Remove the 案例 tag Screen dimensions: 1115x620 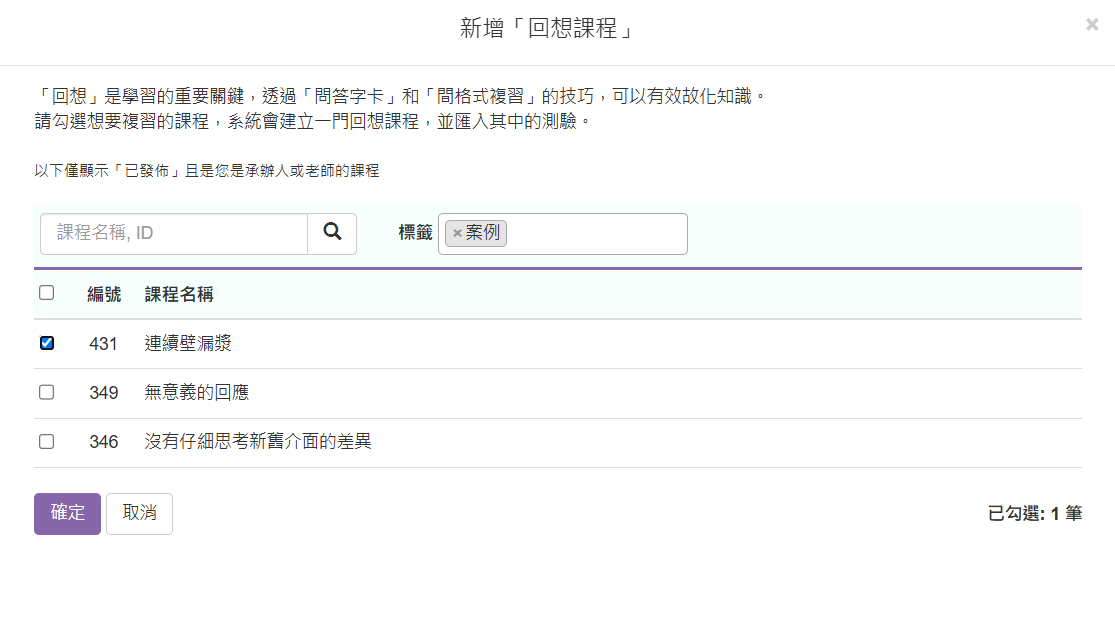coord(458,232)
